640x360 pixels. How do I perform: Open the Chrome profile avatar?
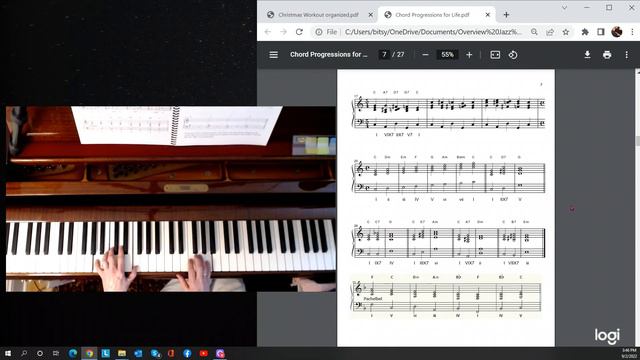pos(617,31)
